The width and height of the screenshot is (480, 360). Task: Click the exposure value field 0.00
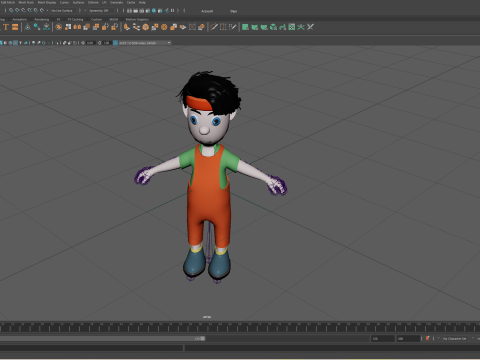click(90, 43)
